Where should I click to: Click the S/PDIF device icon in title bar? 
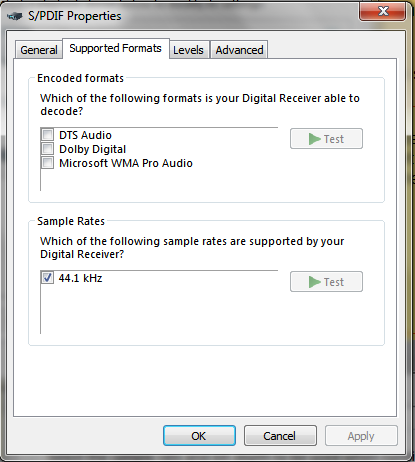pyautogui.click(x=14, y=16)
